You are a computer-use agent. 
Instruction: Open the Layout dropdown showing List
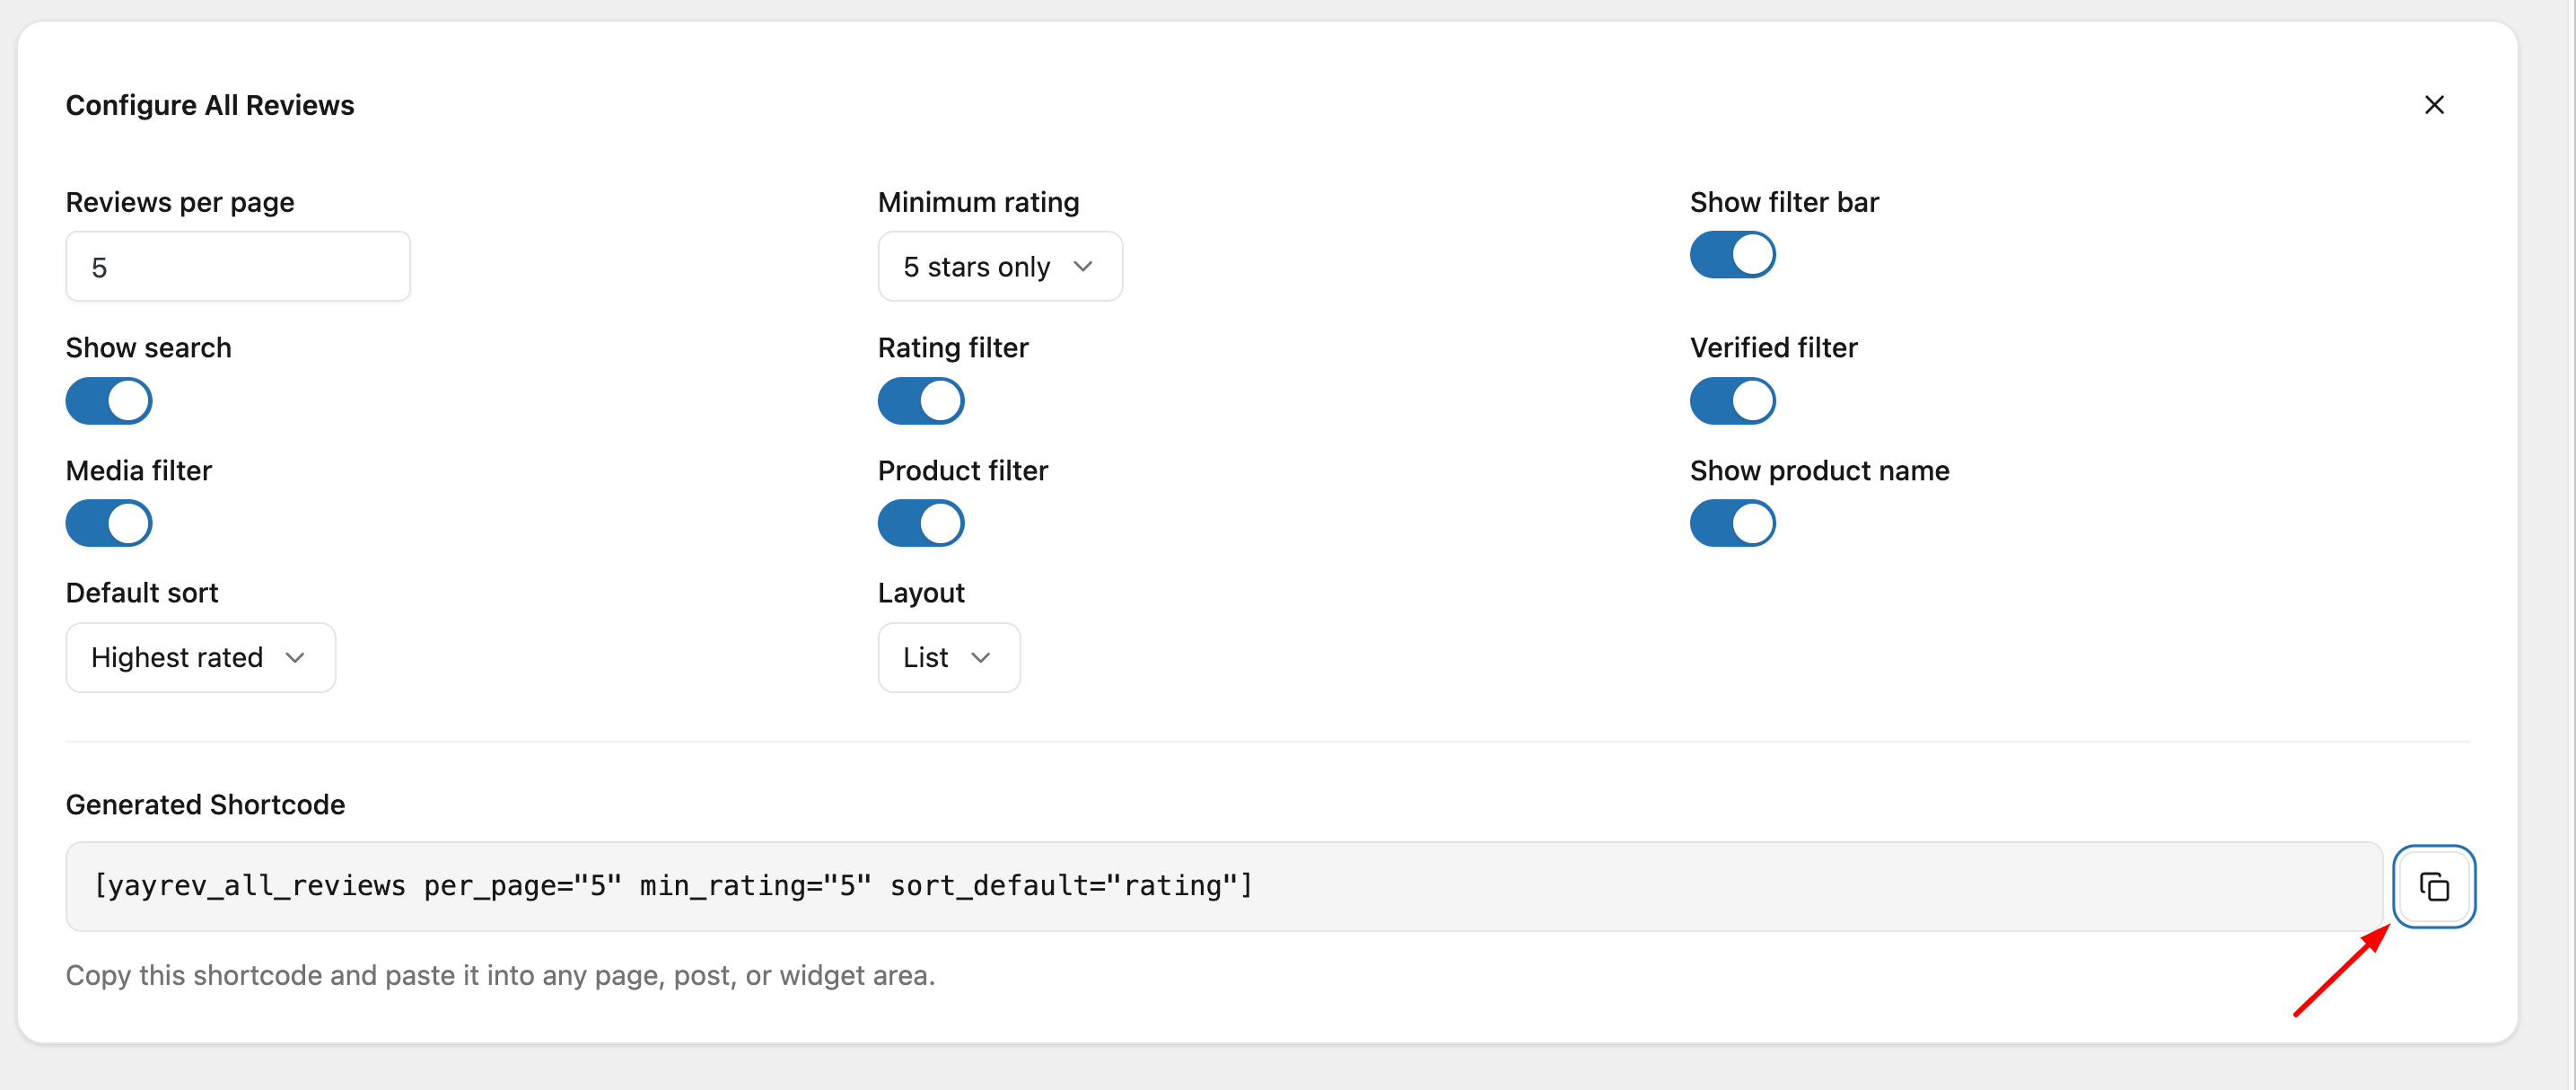[x=948, y=658]
